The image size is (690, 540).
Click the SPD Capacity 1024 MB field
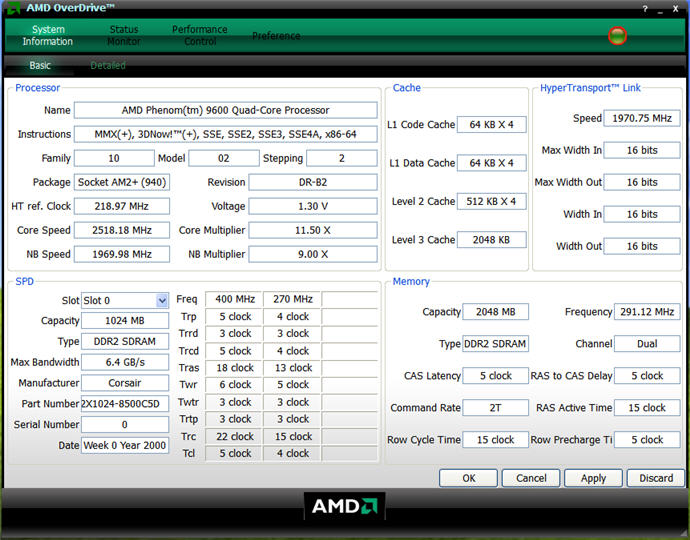click(x=125, y=320)
